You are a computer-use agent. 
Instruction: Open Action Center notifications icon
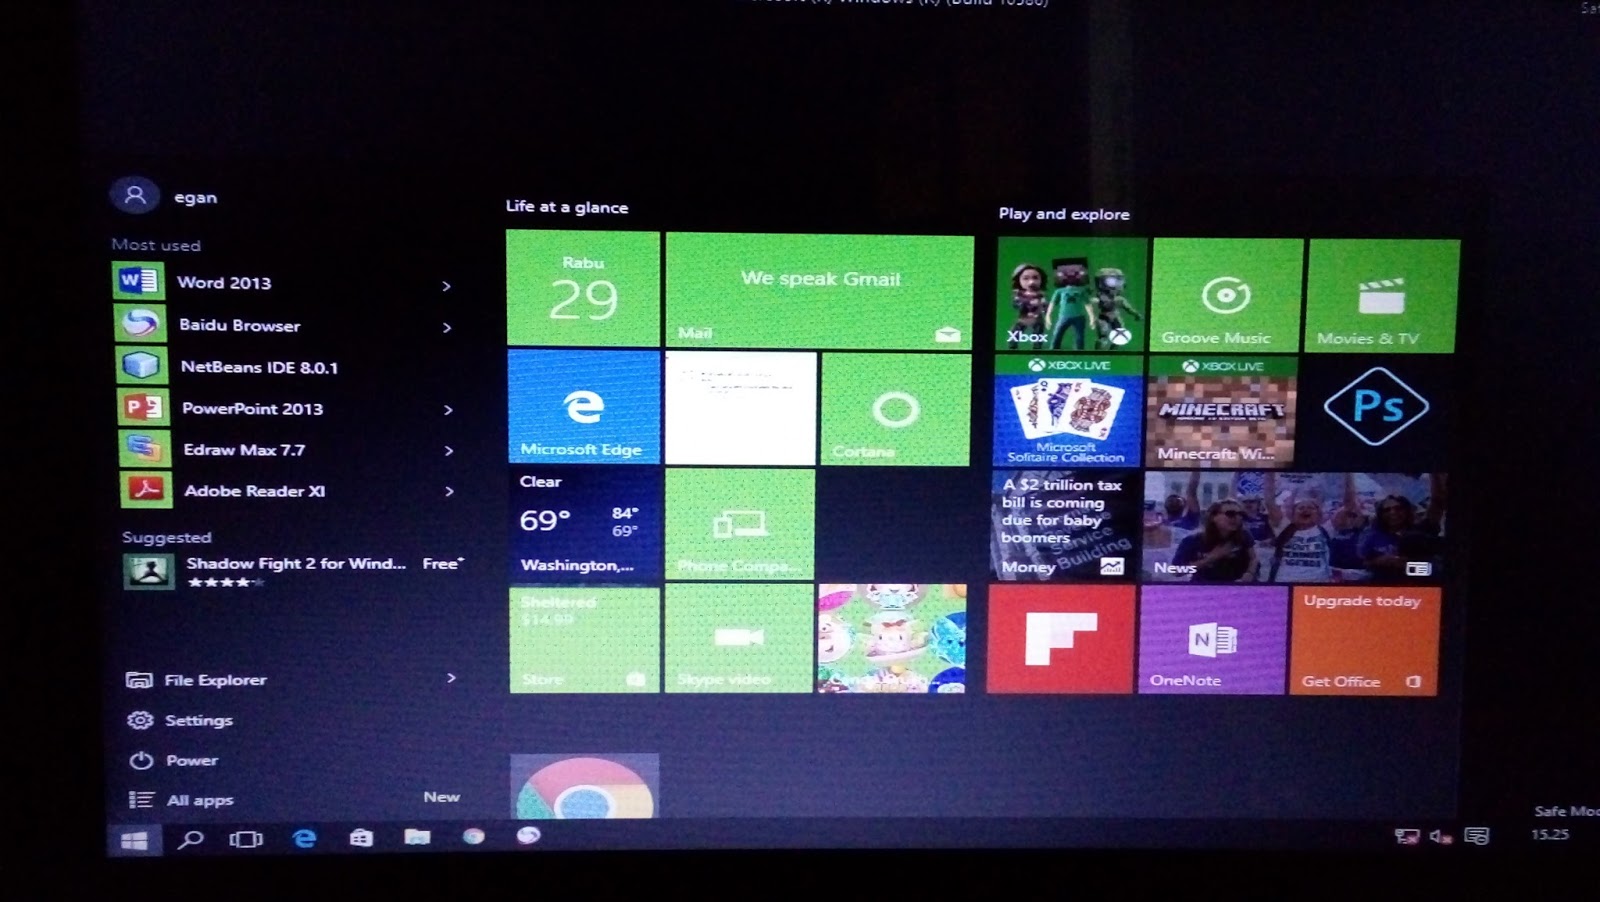1476,836
